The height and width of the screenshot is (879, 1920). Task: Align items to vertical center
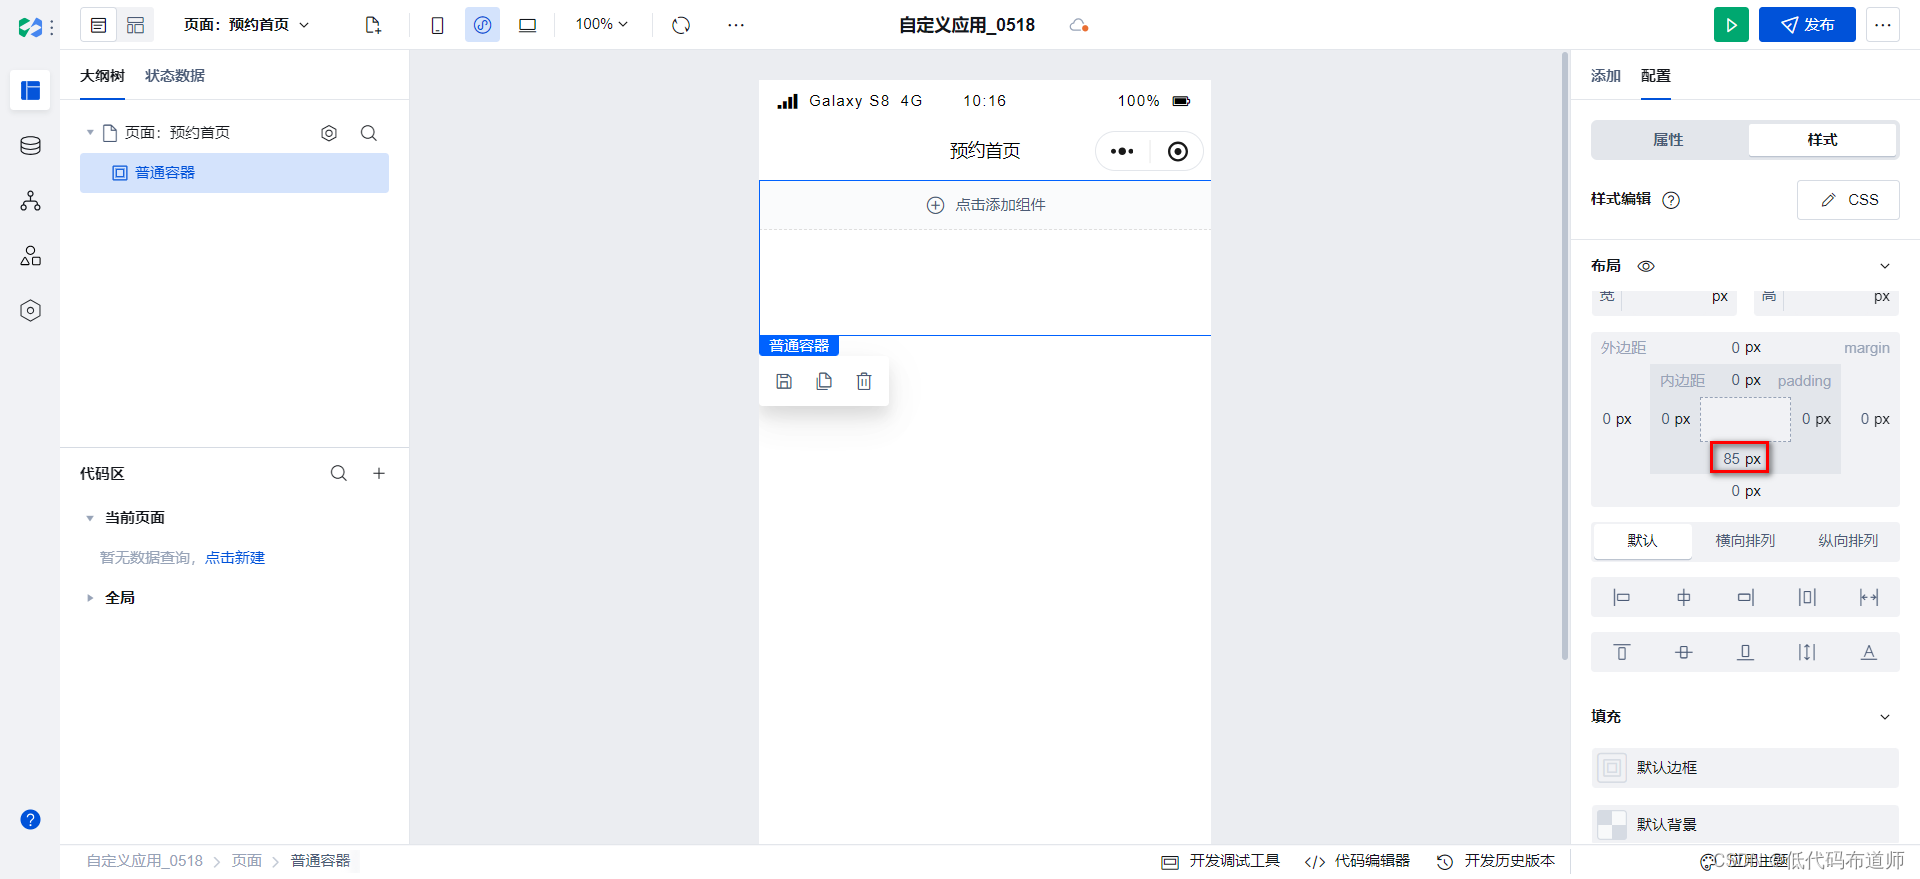click(1684, 652)
